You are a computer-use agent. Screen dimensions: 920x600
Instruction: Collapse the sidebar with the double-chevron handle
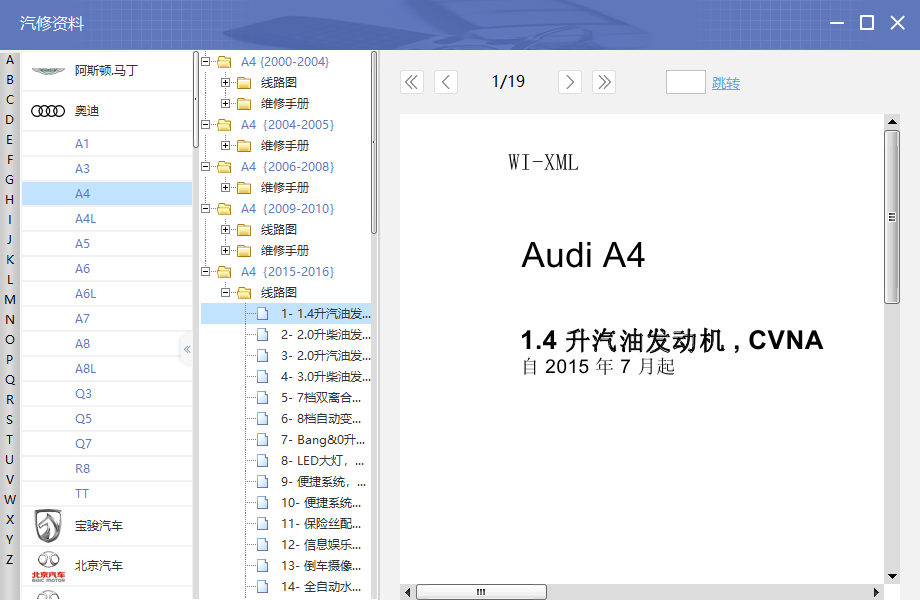187,350
